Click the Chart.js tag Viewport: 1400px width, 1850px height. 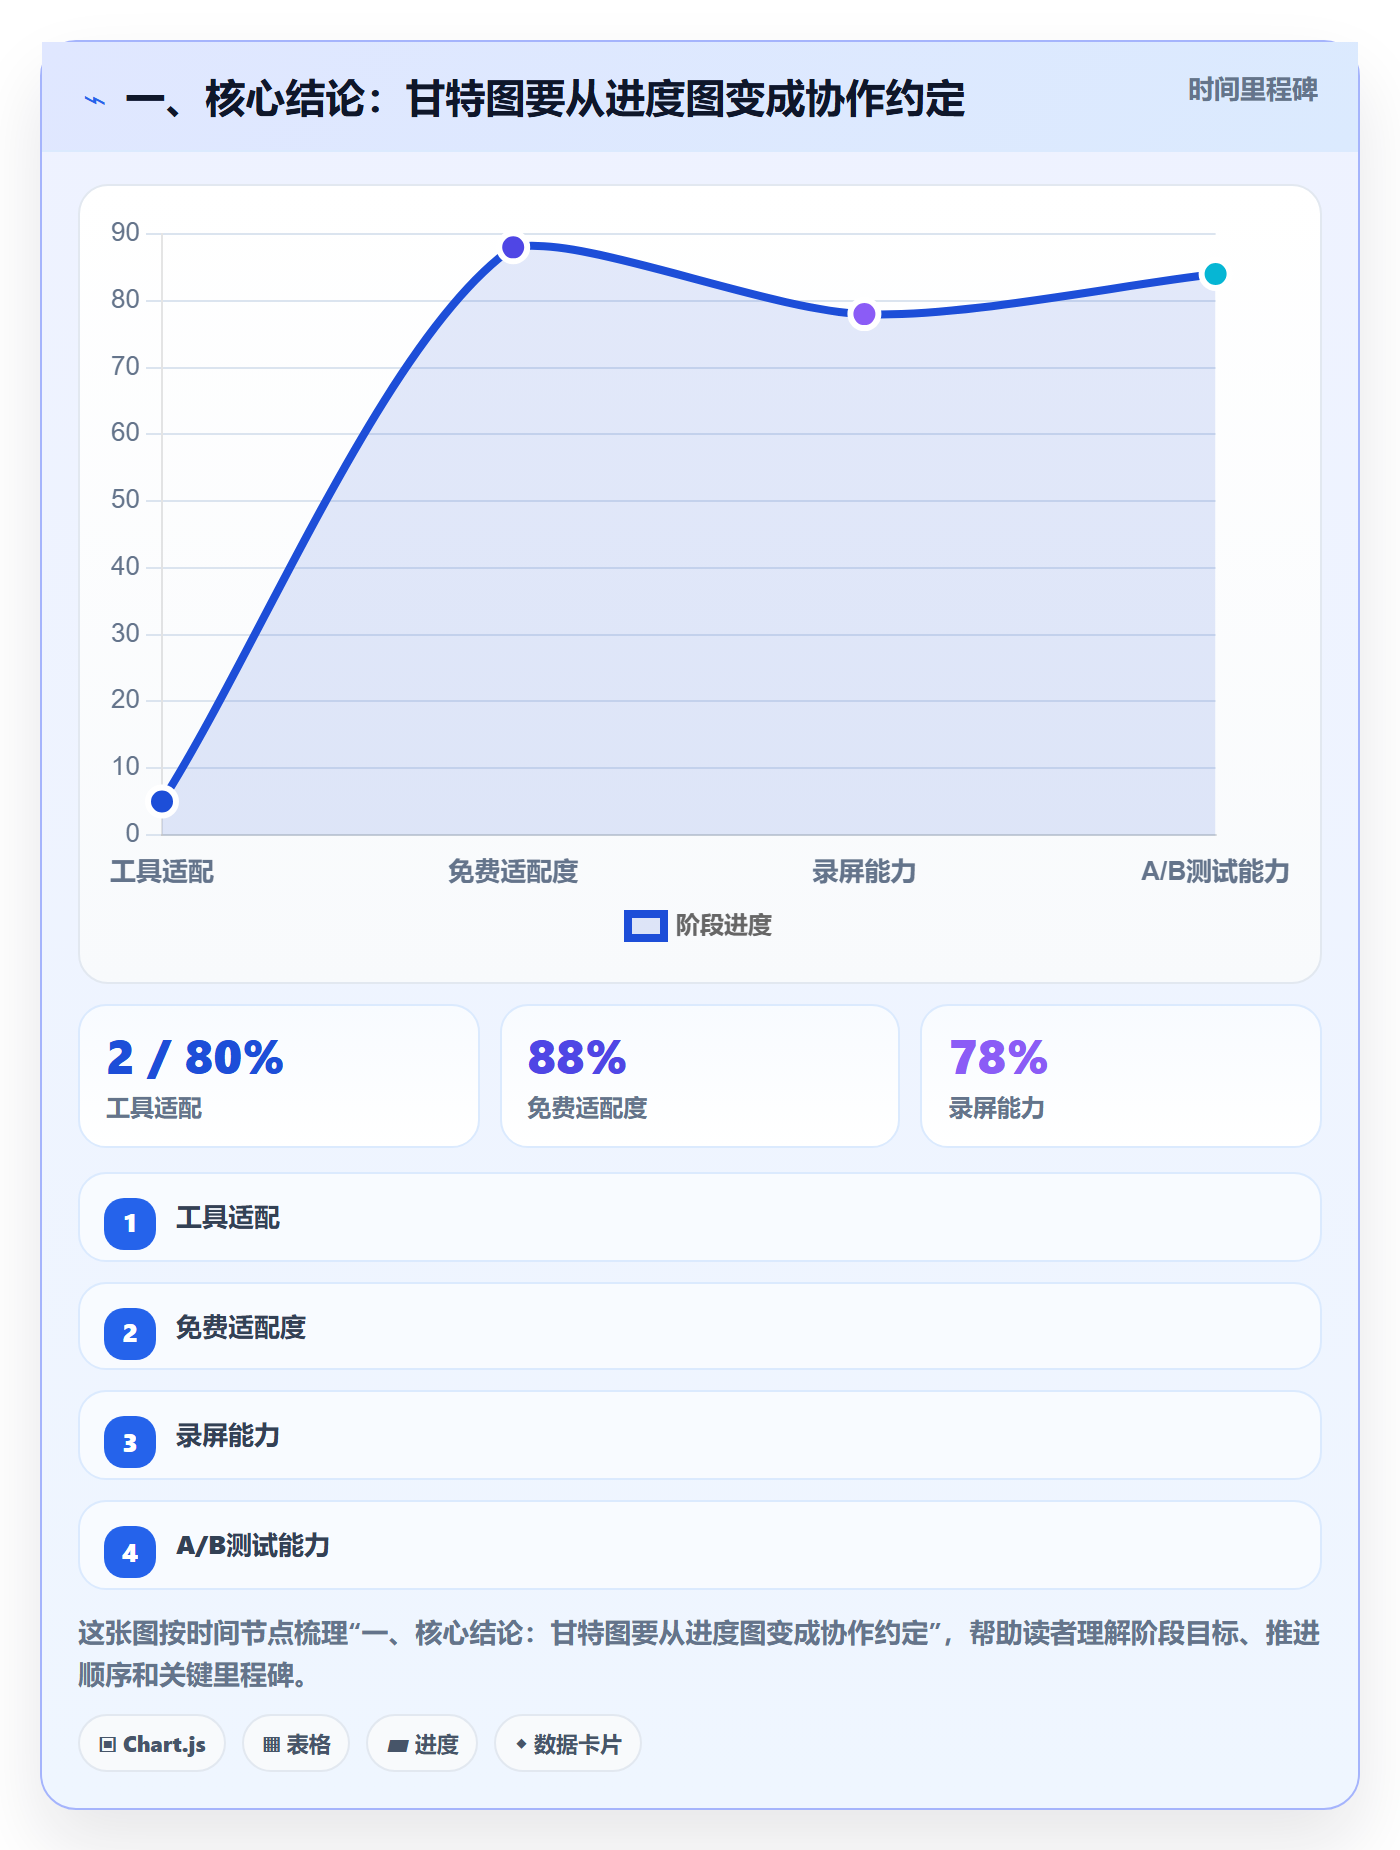(x=152, y=1744)
